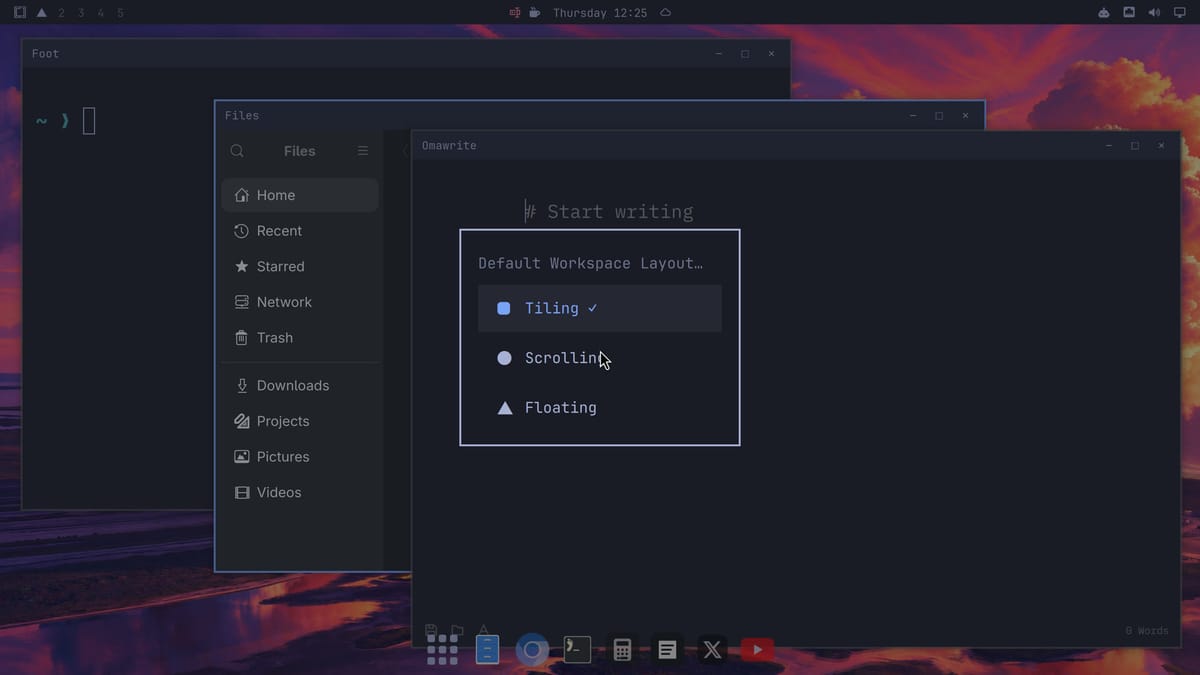Click the active workspace triangle indicator
Image resolution: width=1200 pixels, height=675 pixels.
tap(41, 13)
